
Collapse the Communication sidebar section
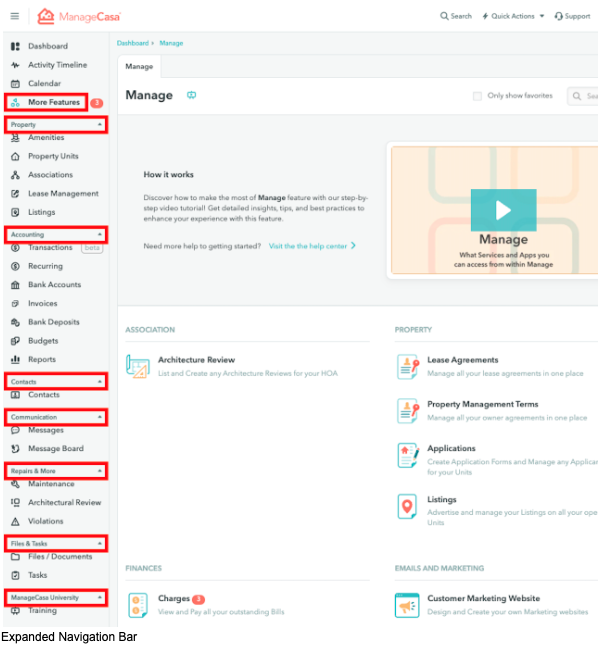point(56,417)
